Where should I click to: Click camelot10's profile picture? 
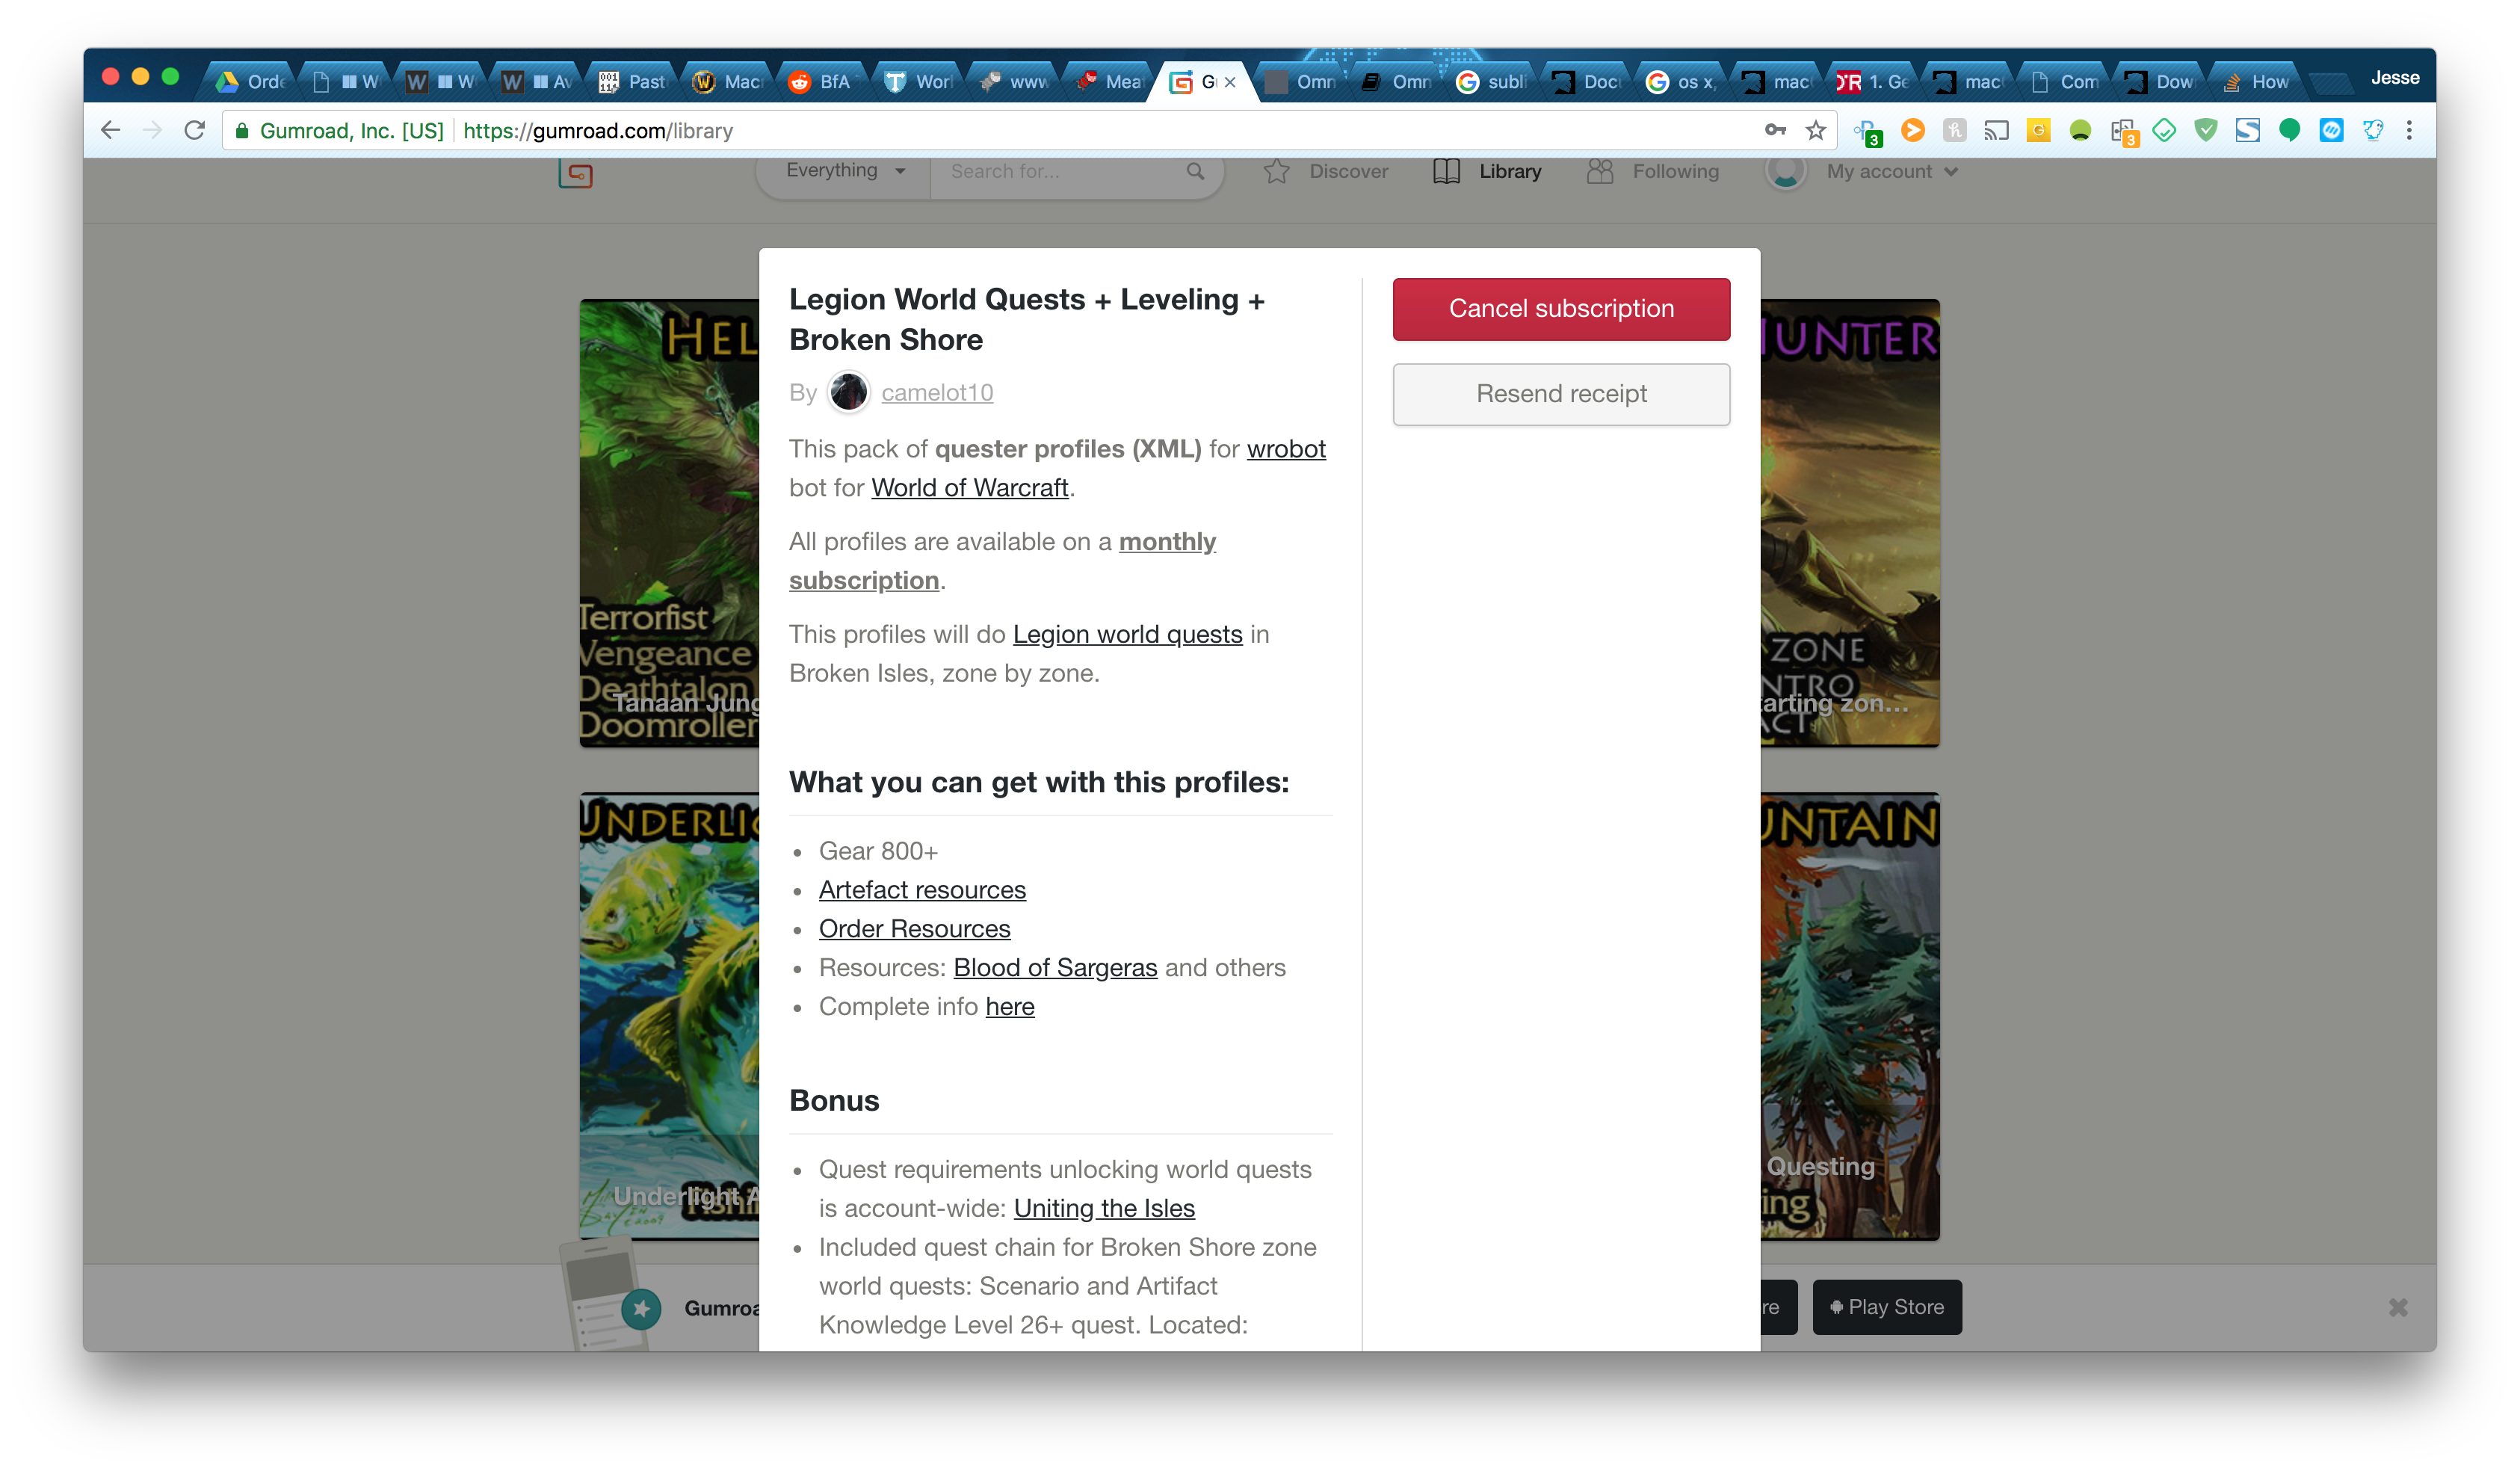[848, 392]
